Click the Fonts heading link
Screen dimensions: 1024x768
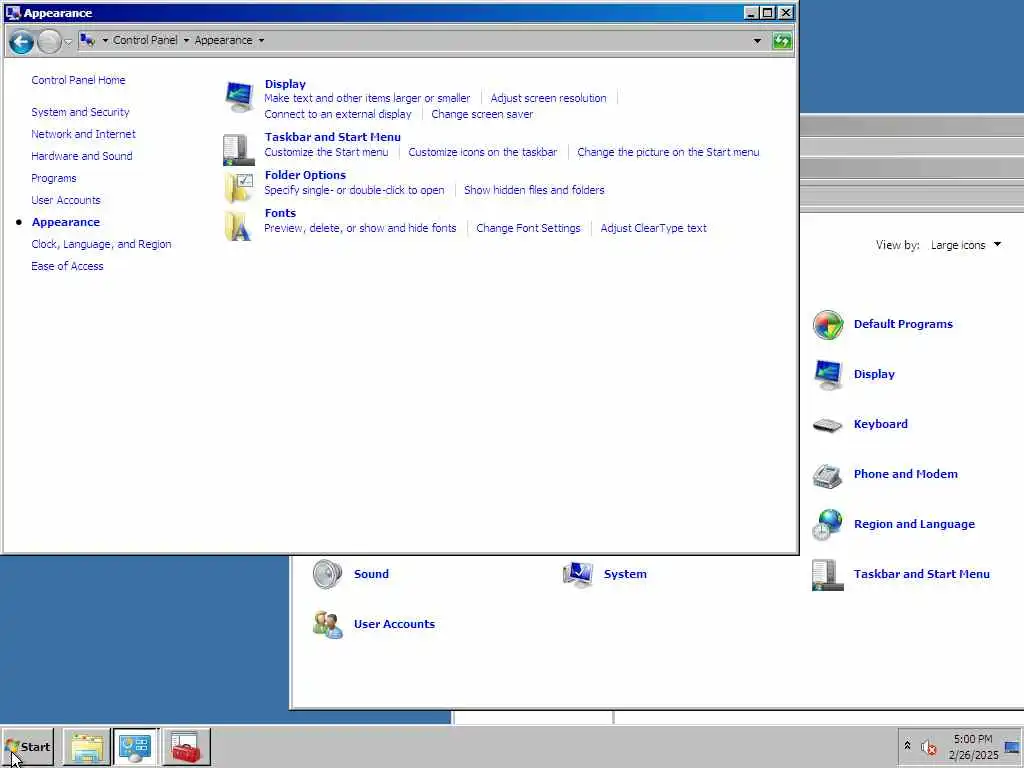coord(280,213)
